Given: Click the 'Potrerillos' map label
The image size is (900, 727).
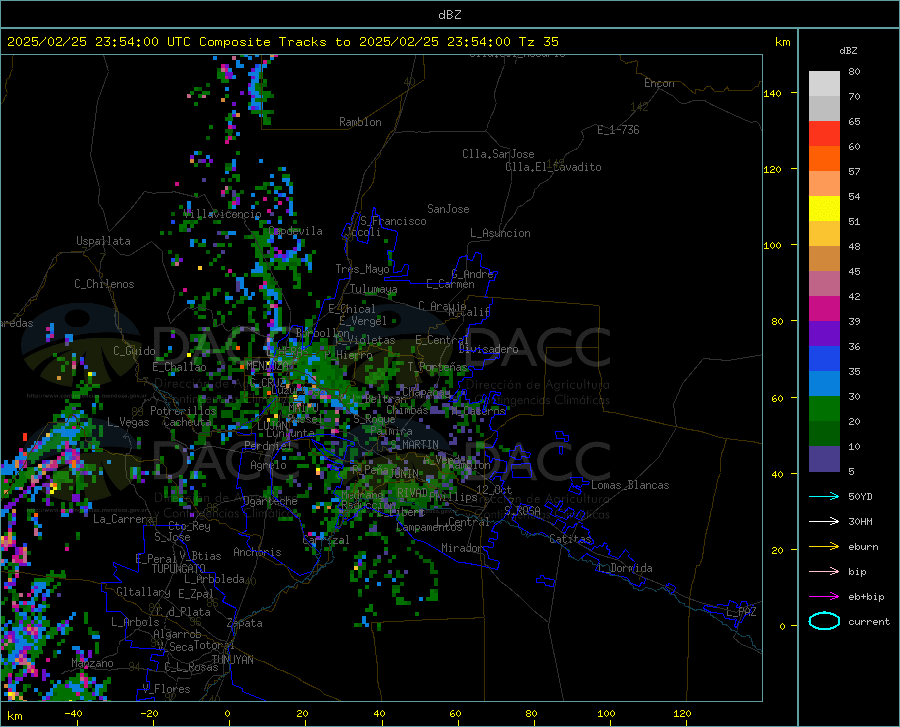Looking at the screenshot, I should tap(183, 411).
